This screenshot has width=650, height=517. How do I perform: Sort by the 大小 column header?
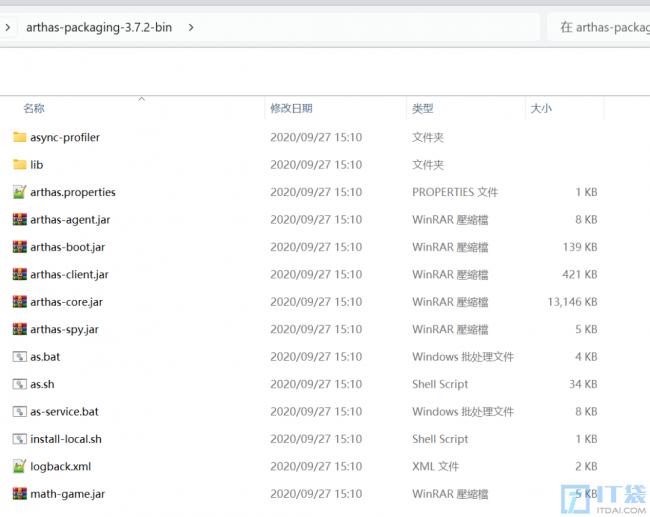(541, 109)
